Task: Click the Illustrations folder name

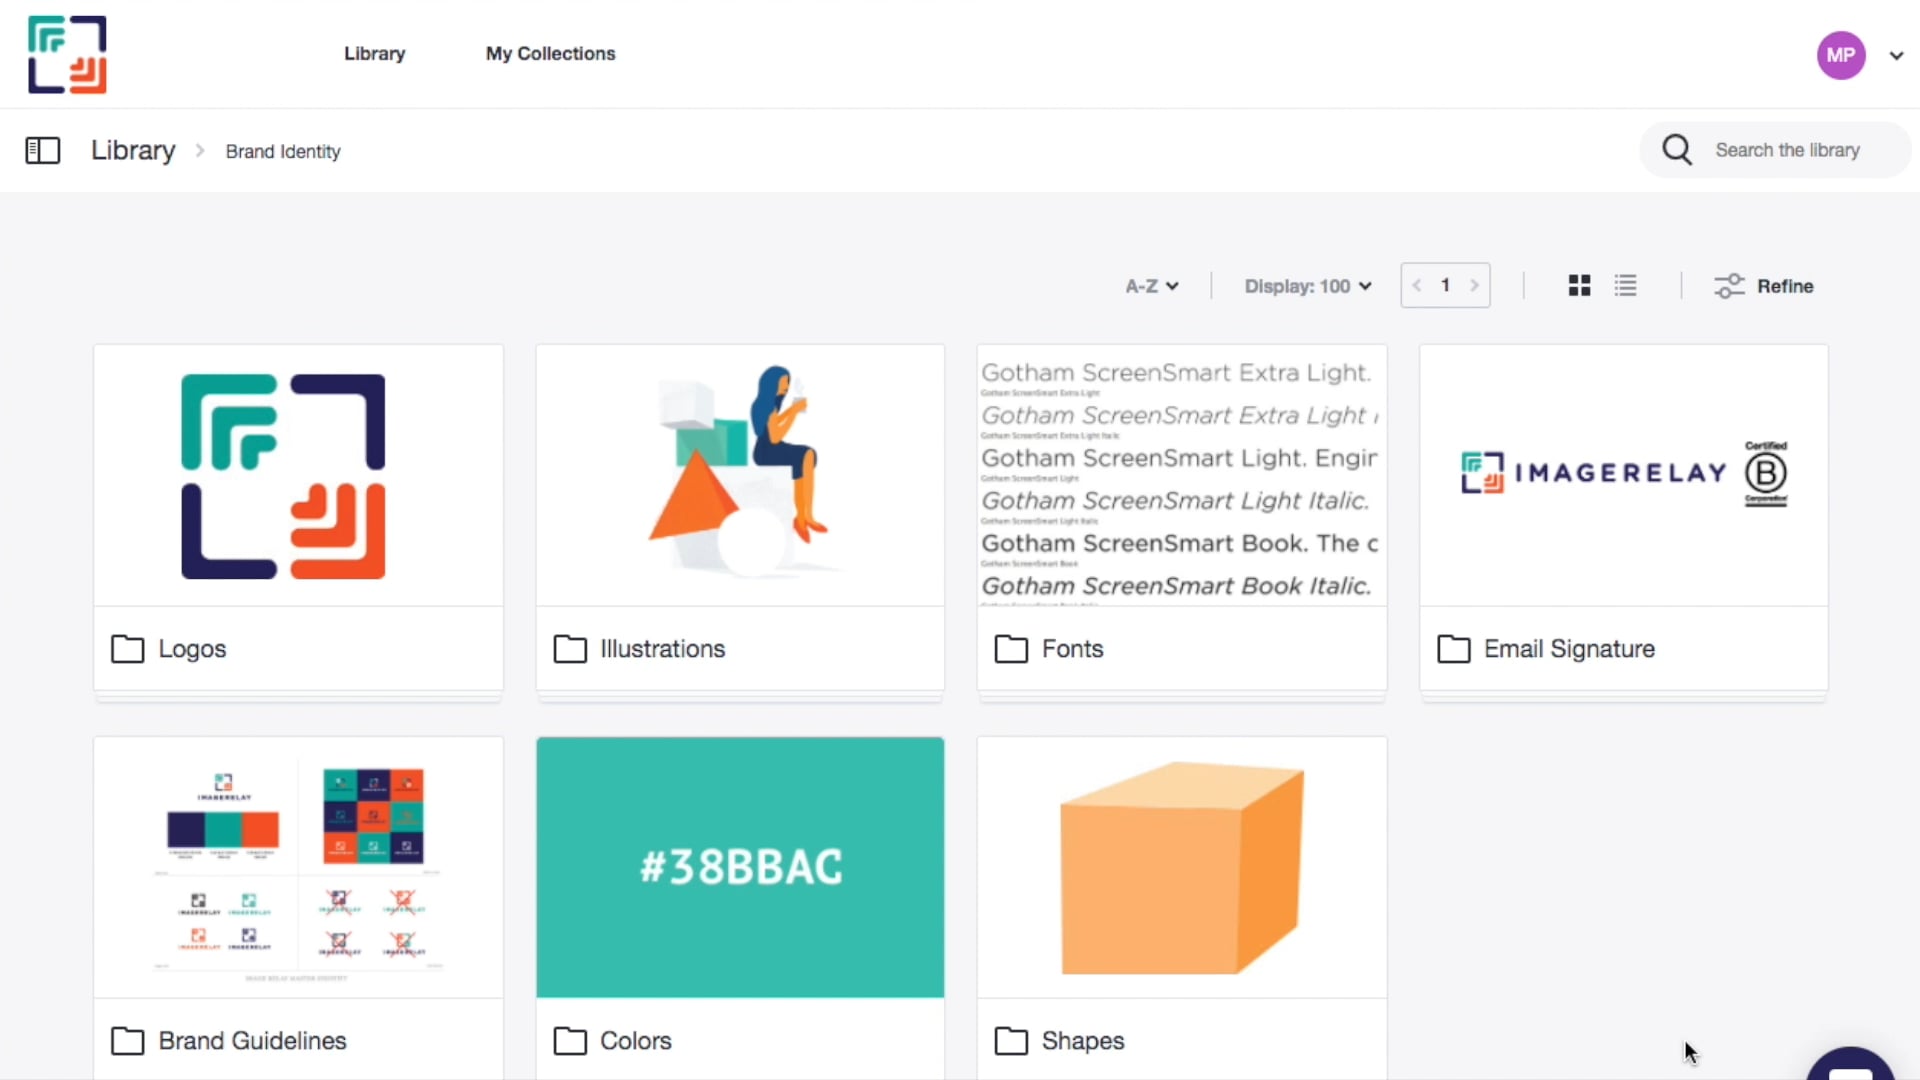Action: pos(662,649)
